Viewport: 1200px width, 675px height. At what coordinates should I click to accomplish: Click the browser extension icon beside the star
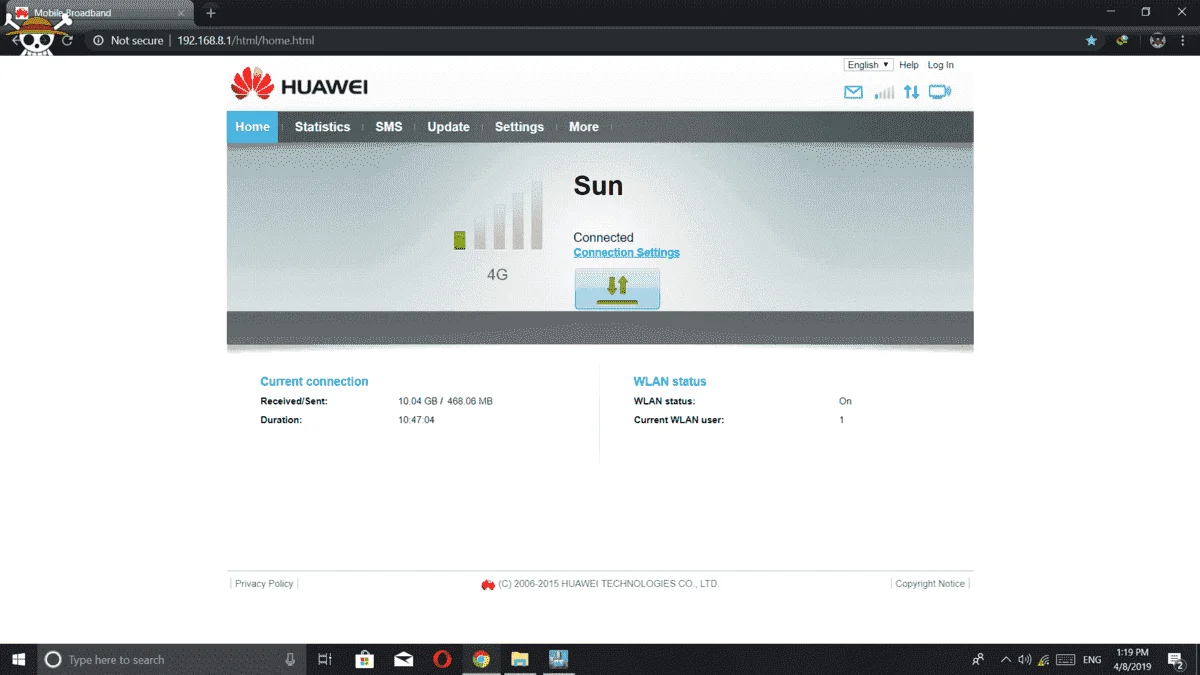click(x=1123, y=41)
